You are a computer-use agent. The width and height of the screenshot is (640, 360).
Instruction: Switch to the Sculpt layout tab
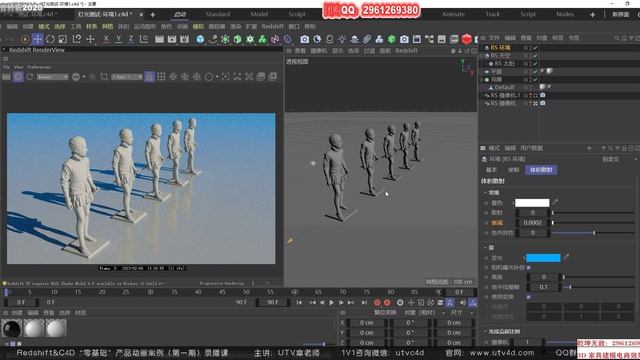click(297, 14)
